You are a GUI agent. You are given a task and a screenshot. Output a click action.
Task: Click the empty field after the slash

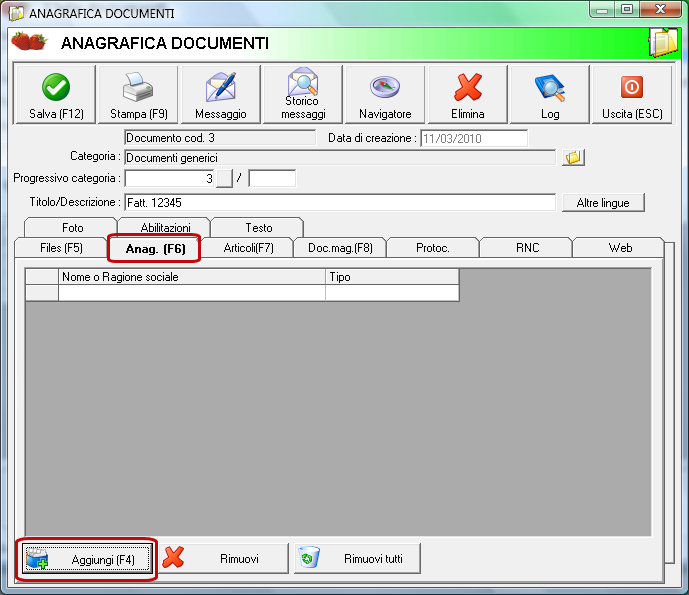[272, 178]
